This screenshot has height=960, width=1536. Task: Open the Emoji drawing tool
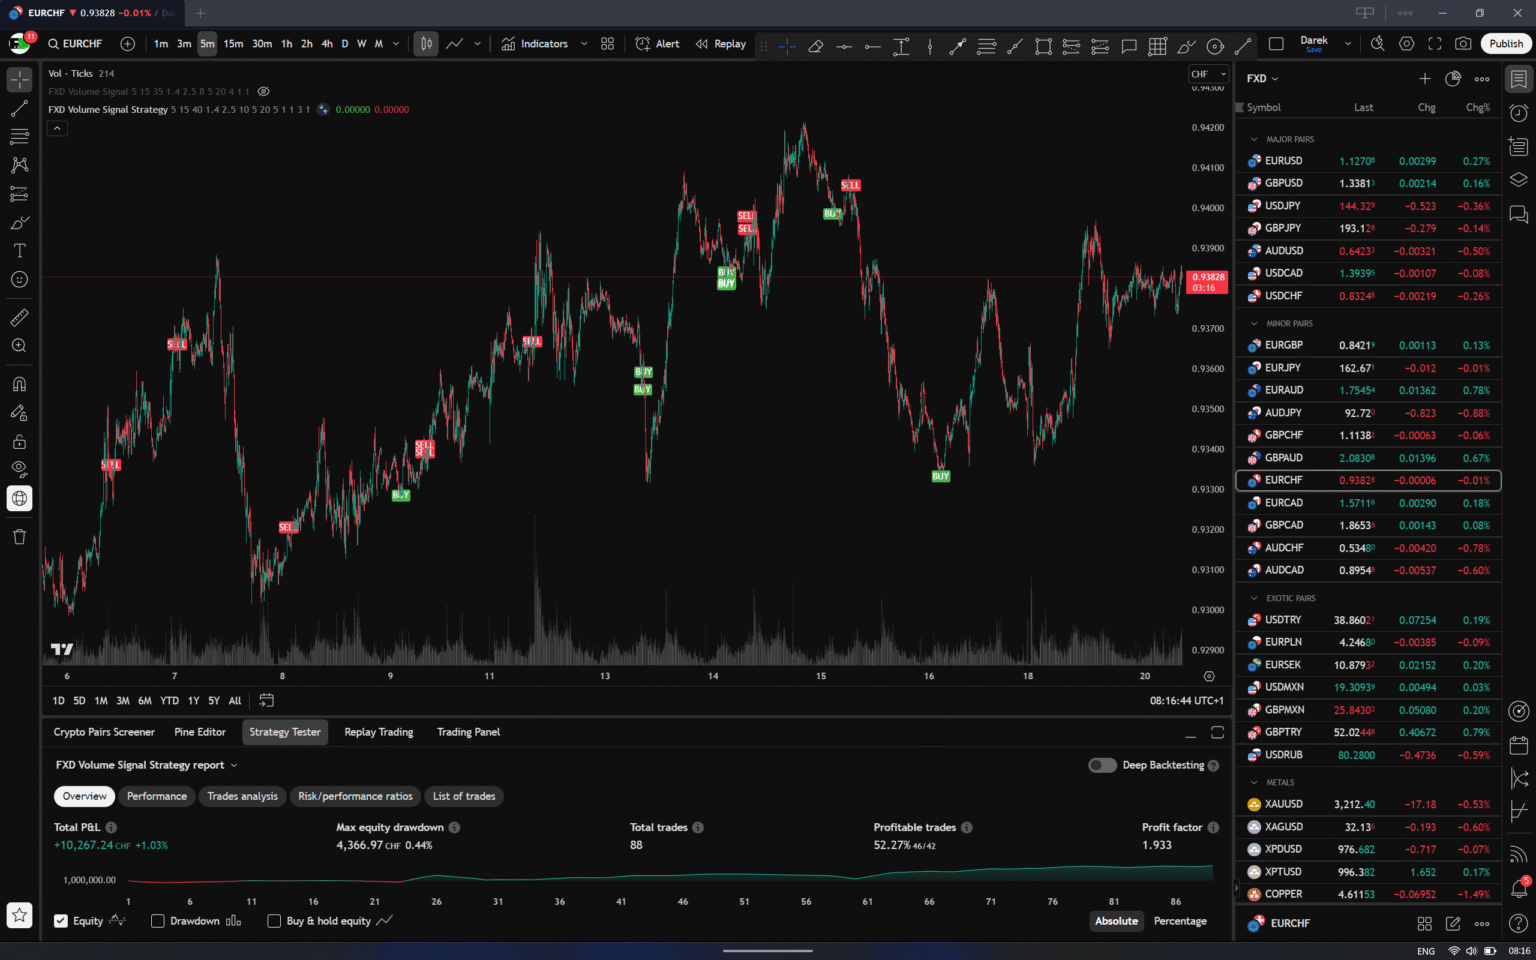point(19,280)
